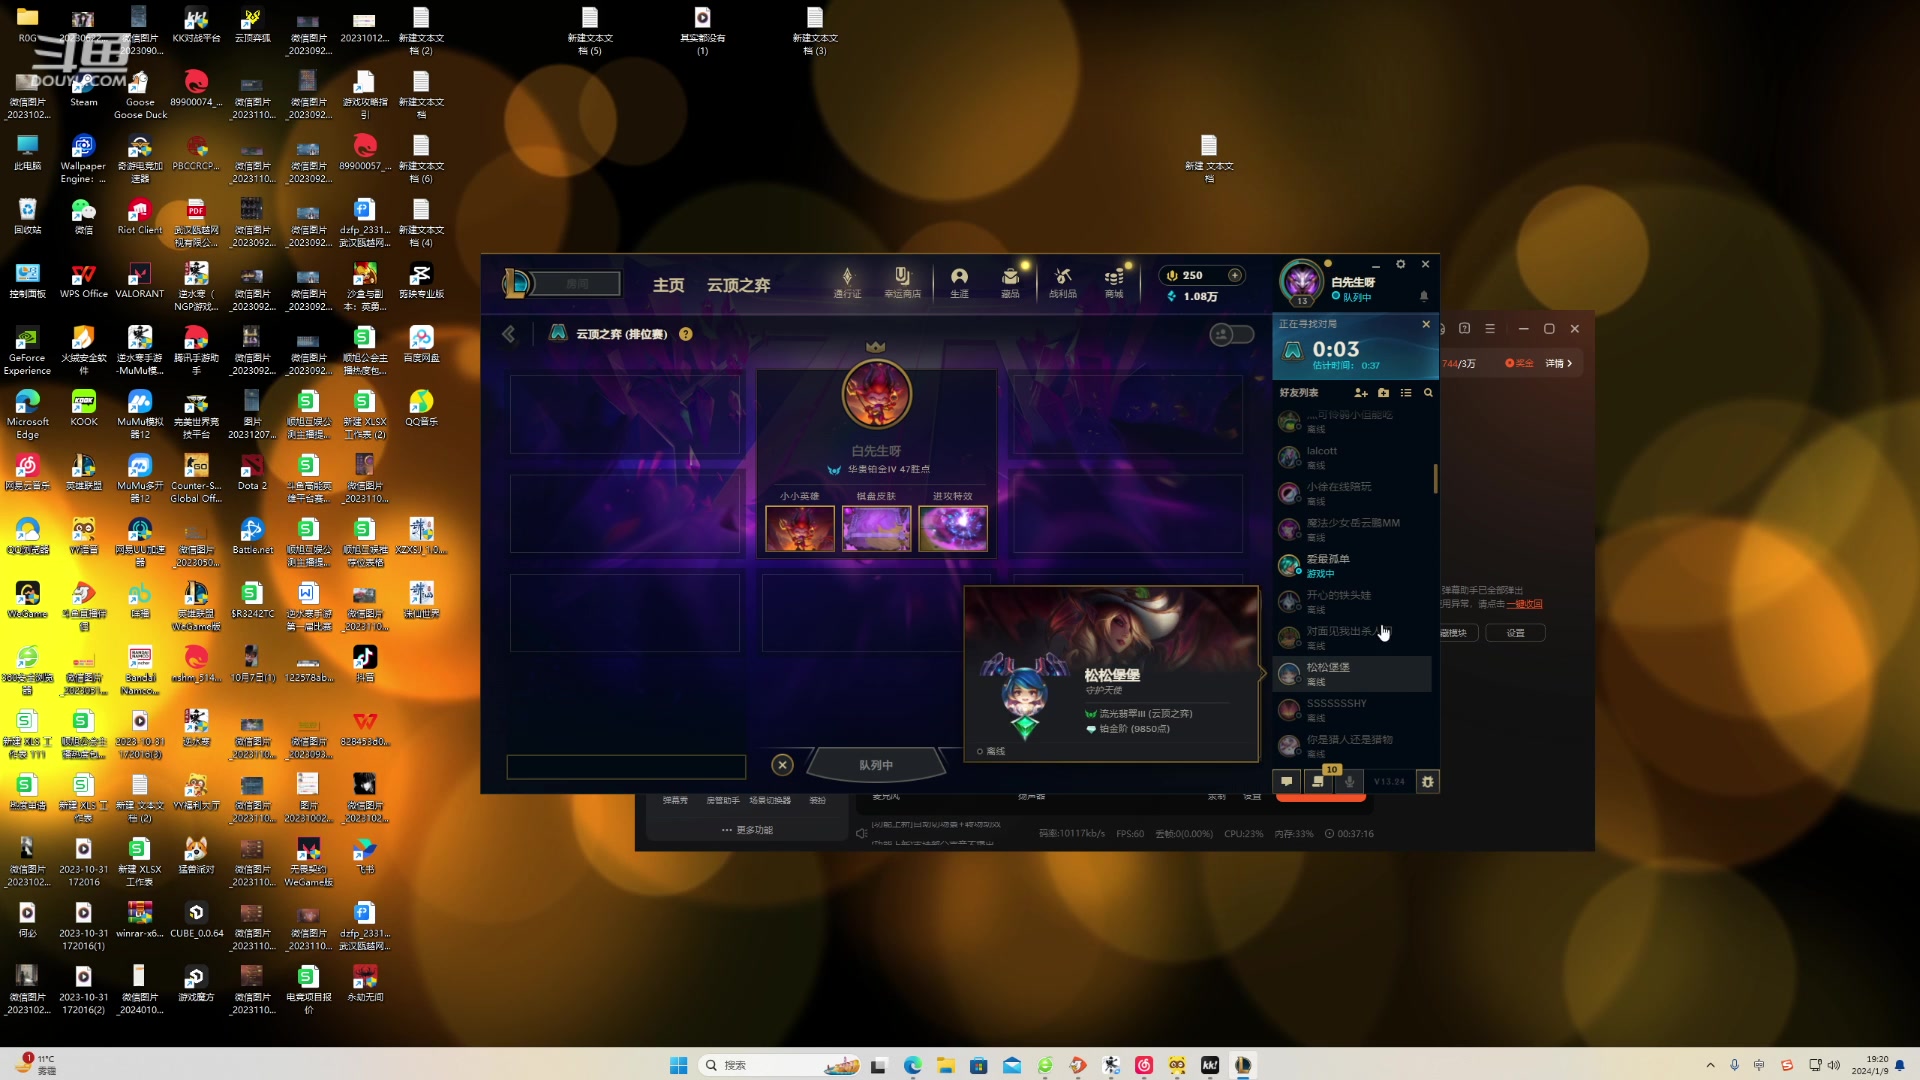Open the Battle.net desktop shortcut
Screen dimensions: 1920x1080
click(252, 536)
